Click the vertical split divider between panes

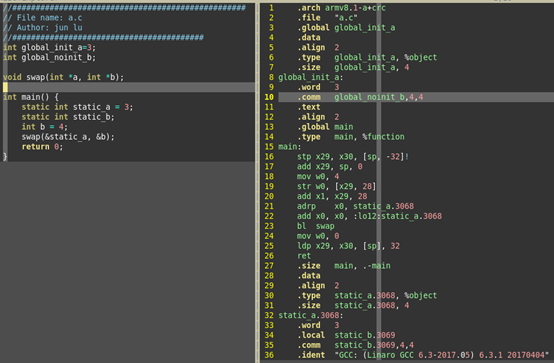(x=257, y=182)
